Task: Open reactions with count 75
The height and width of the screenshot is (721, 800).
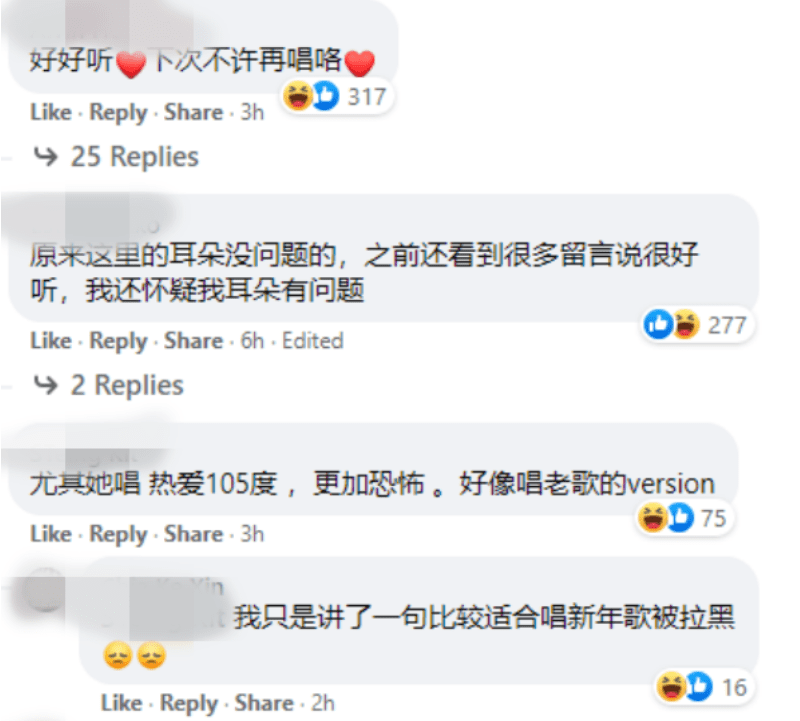Action: pos(684,517)
